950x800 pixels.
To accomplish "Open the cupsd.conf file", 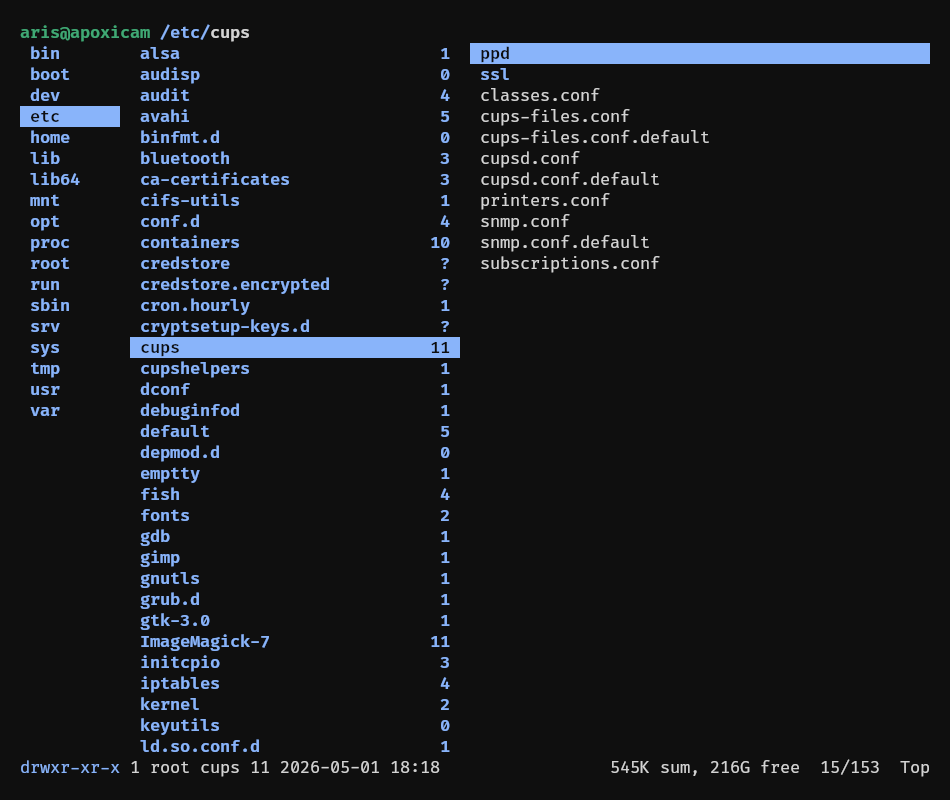I will click(530, 158).
